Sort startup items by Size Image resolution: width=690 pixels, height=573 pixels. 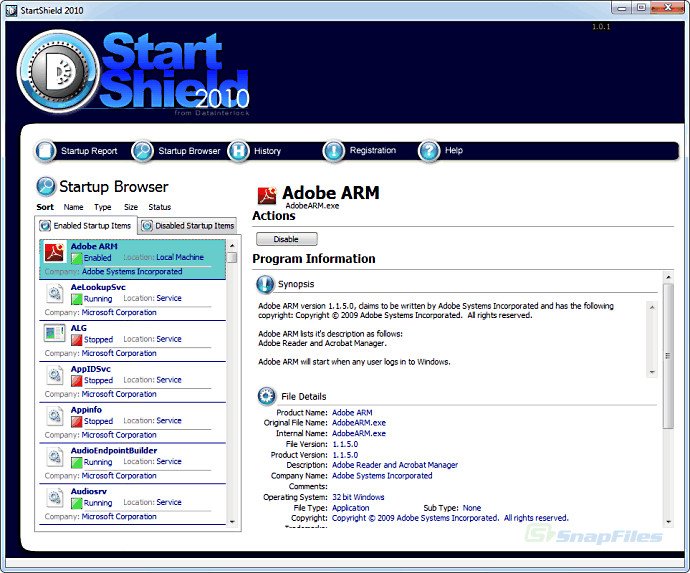[x=131, y=207]
